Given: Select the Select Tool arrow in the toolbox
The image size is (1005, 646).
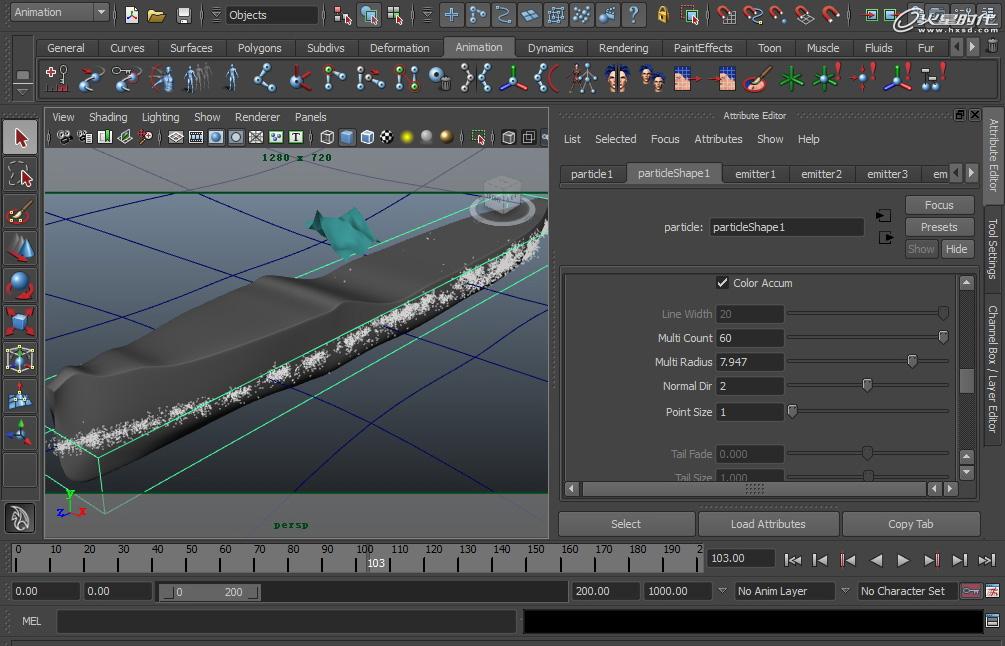Looking at the screenshot, I should pos(19,137).
